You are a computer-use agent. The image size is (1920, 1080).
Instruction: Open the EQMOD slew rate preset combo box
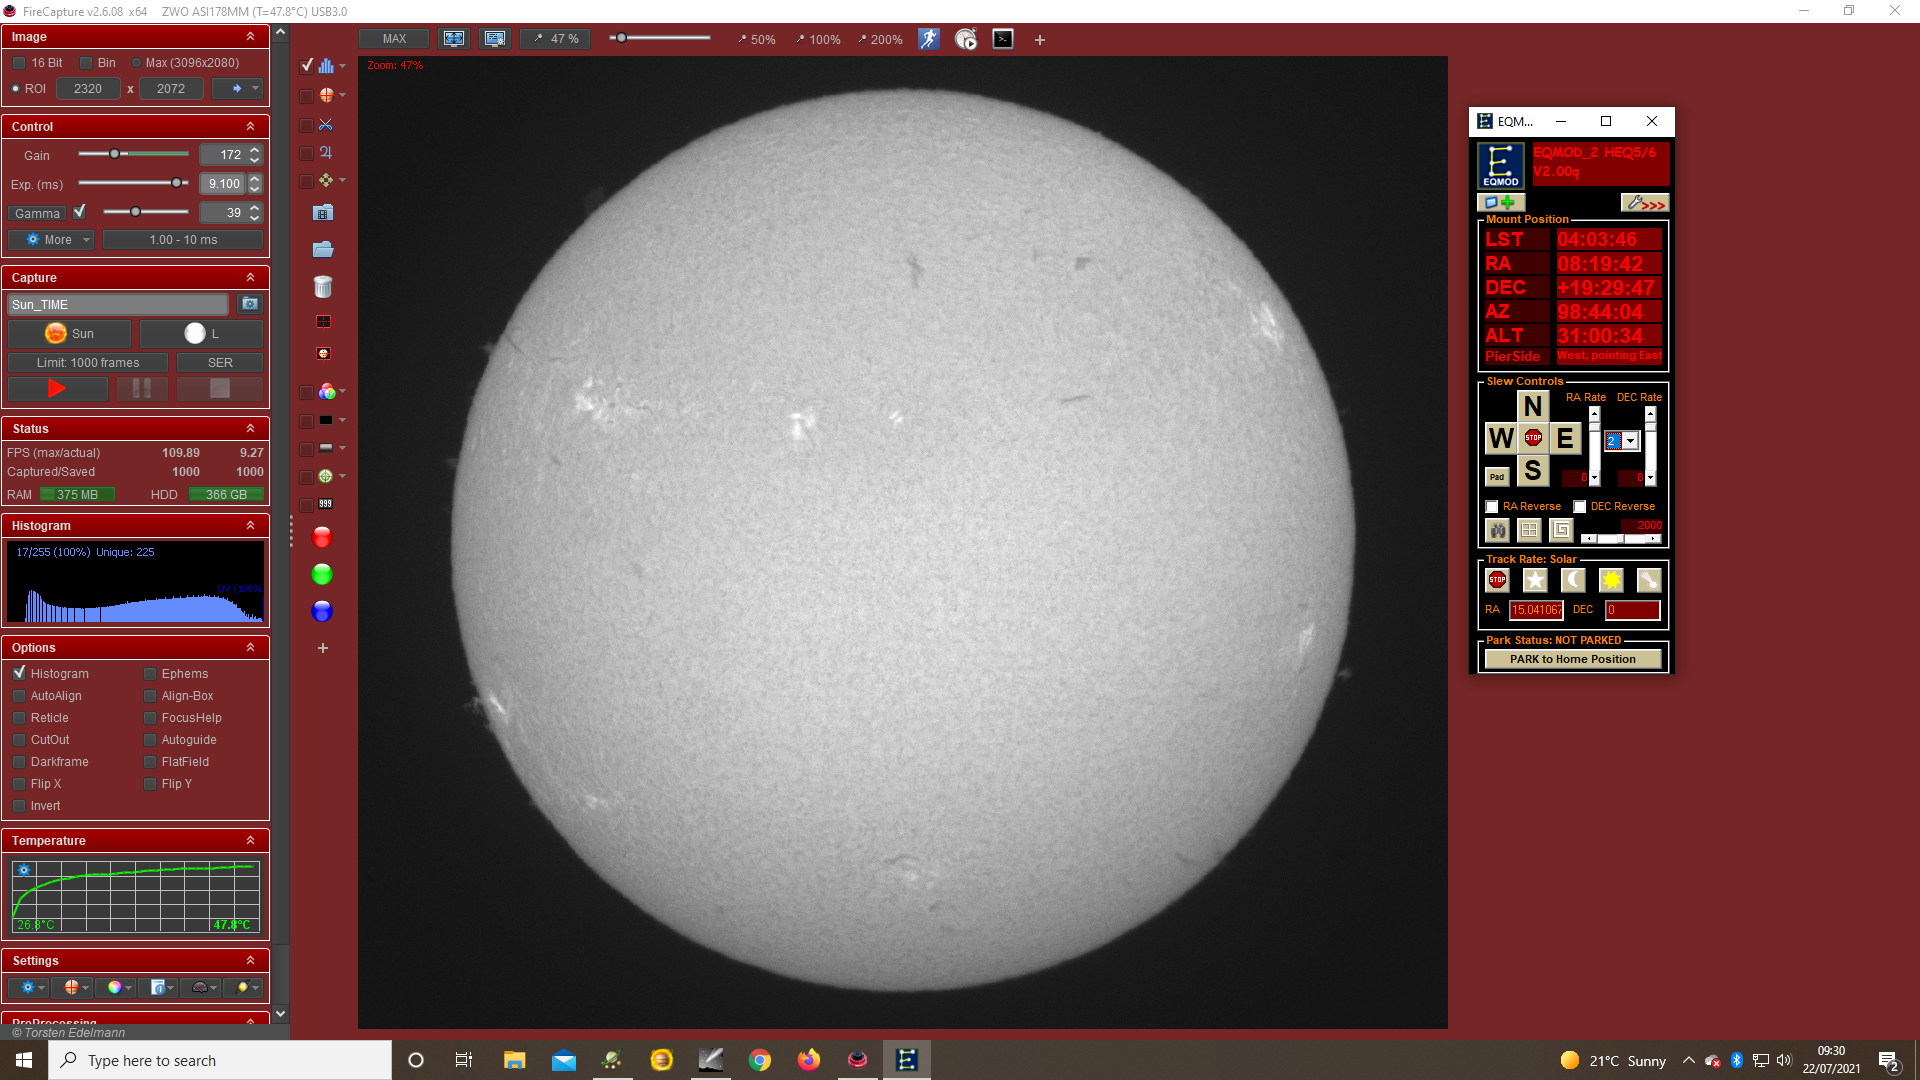click(x=1622, y=441)
